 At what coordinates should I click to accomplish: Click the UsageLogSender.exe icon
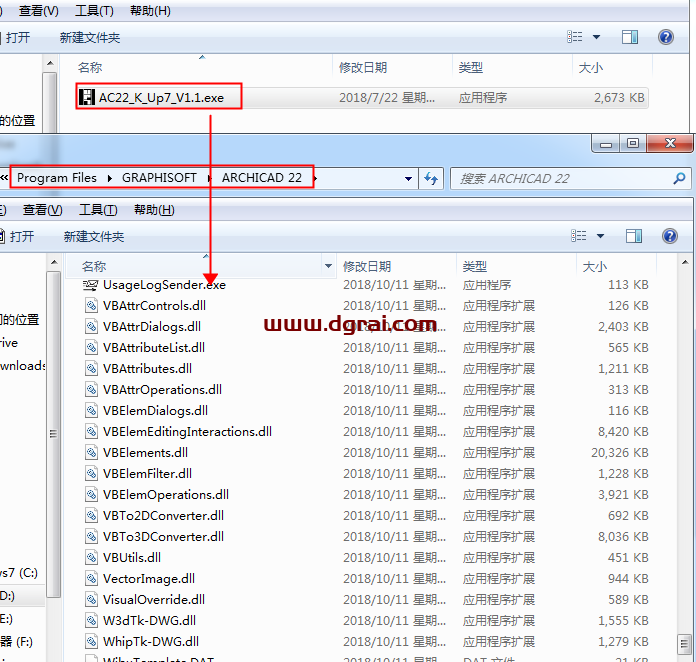coord(91,285)
